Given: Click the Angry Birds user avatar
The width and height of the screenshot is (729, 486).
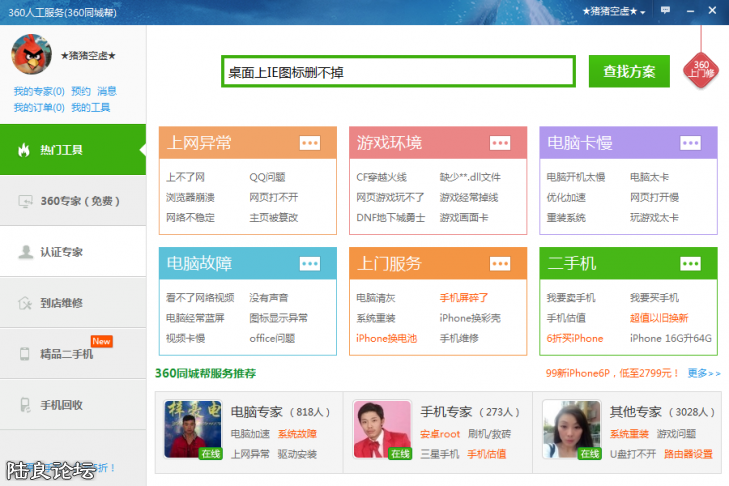Looking at the screenshot, I should 32,54.
